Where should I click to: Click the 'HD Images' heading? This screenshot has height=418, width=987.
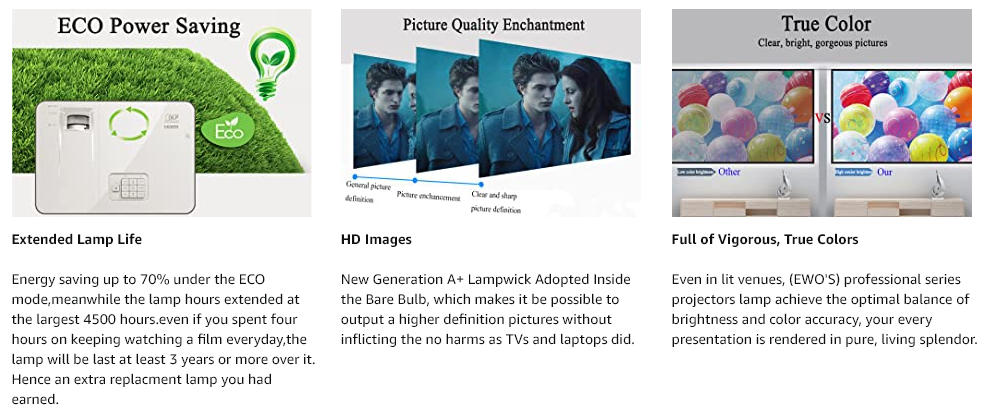tap(376, 239)
